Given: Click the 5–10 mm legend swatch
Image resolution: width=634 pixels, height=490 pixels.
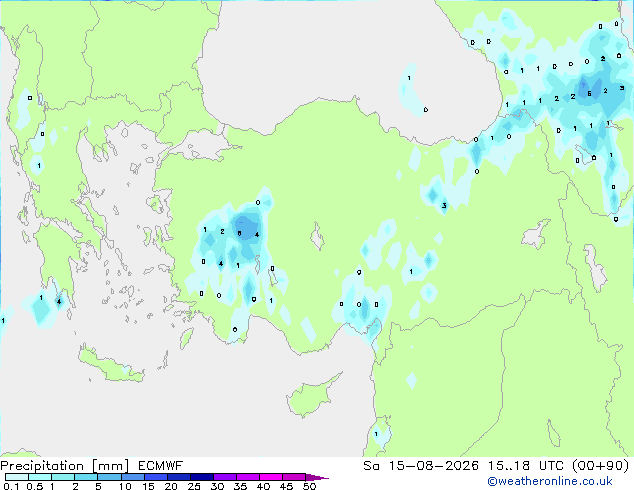Looking at the screenshot, I should pos(109,477).
